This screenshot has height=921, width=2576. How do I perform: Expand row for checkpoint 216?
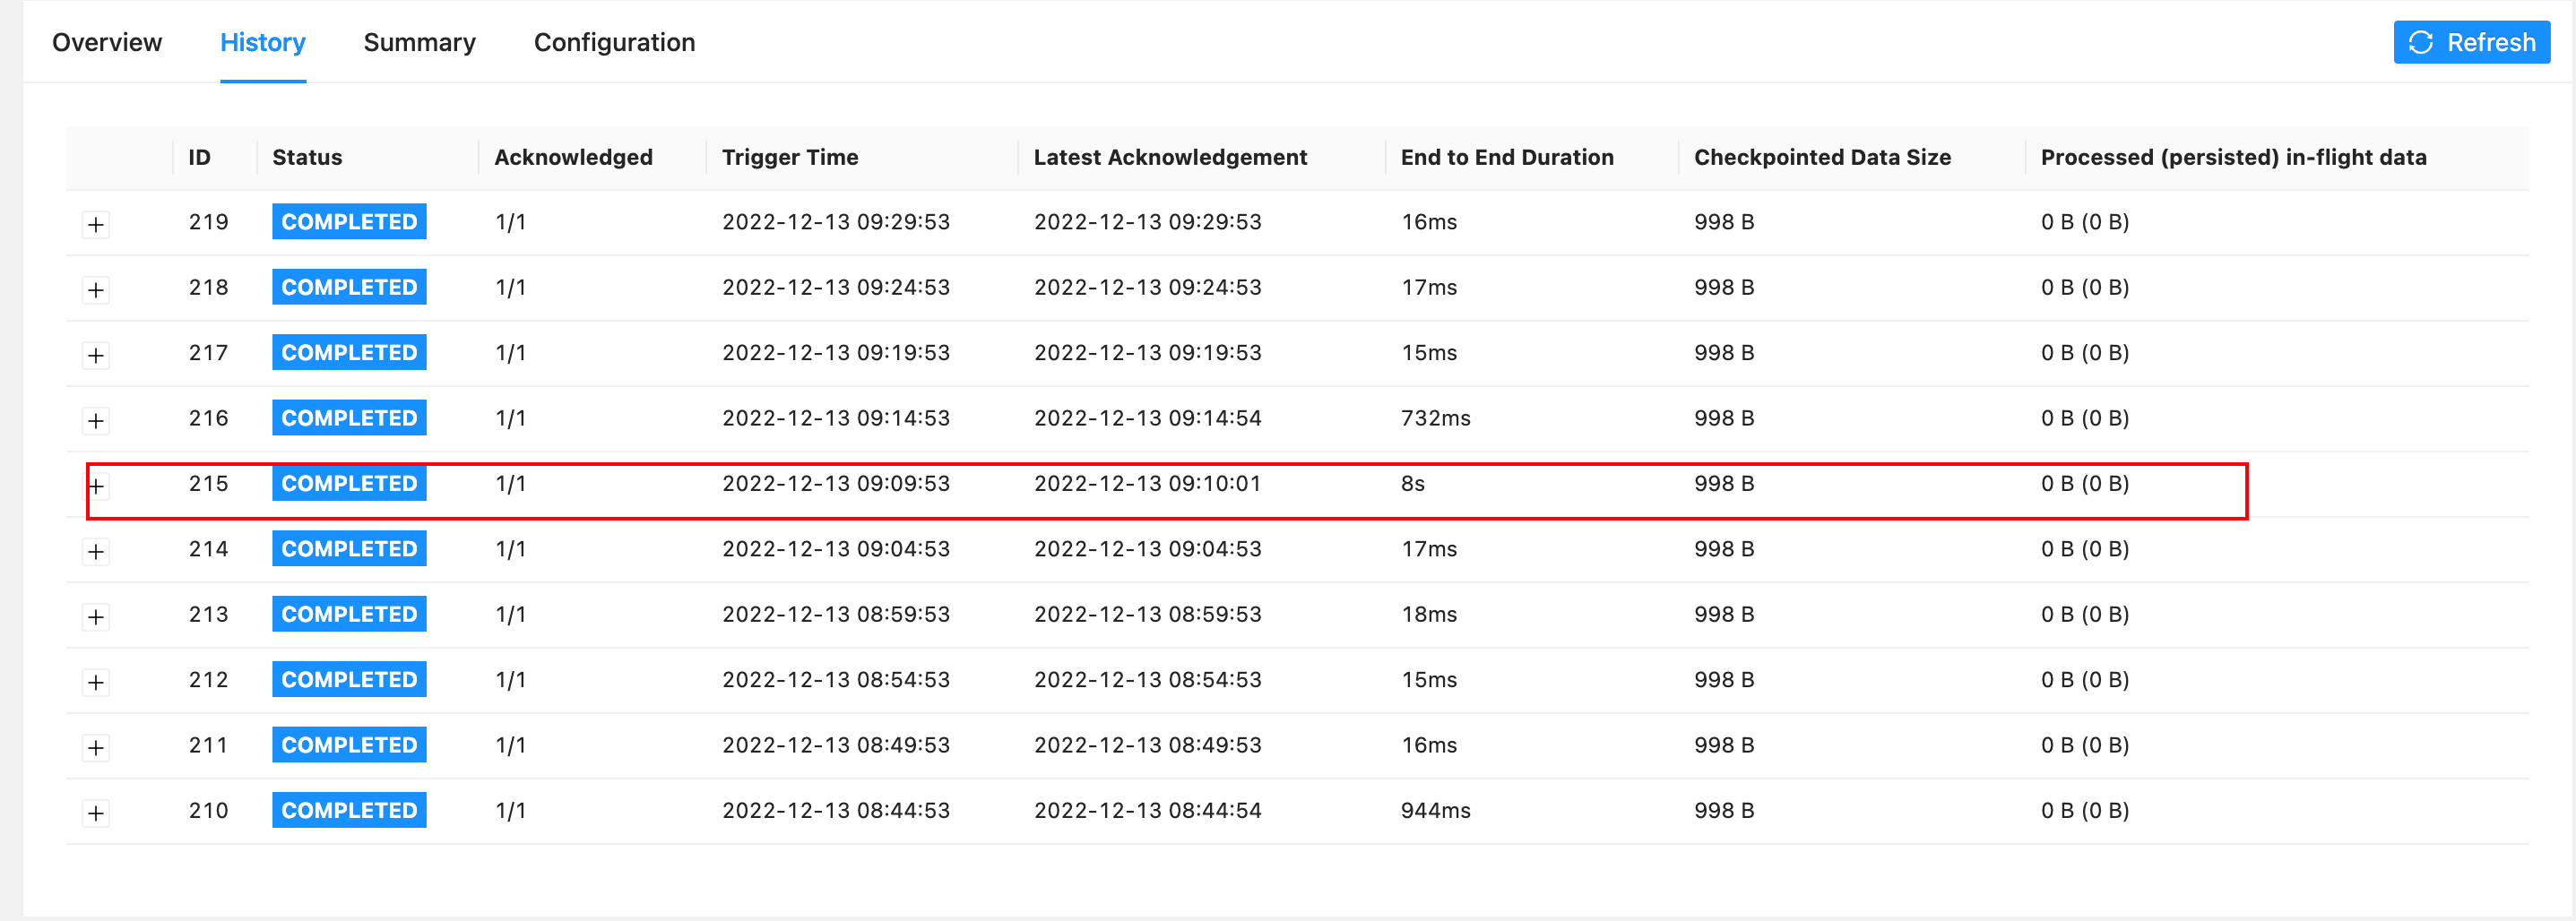pyautogui.click(x=96, y=421)
